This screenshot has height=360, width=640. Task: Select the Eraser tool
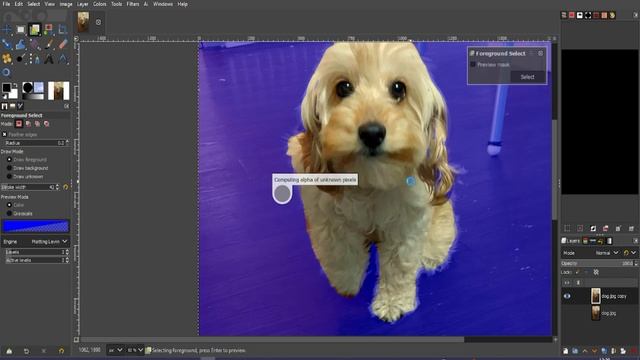(x=62, y=44)
